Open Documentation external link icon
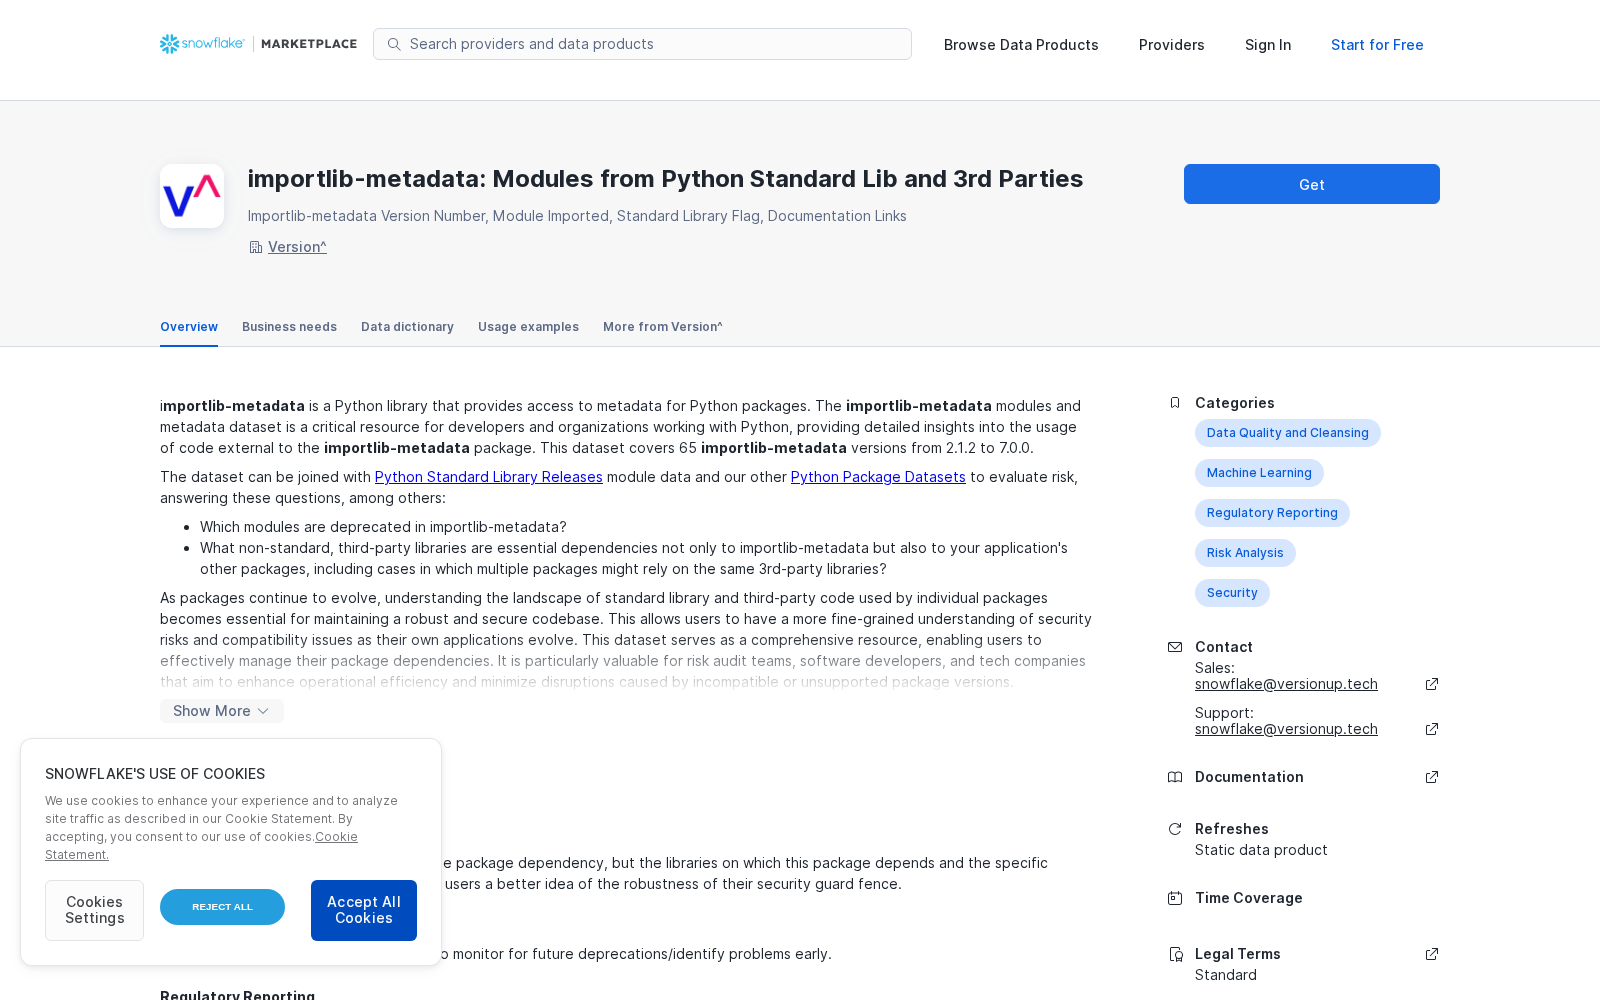1600x1000 pixels. (1432, 777)
